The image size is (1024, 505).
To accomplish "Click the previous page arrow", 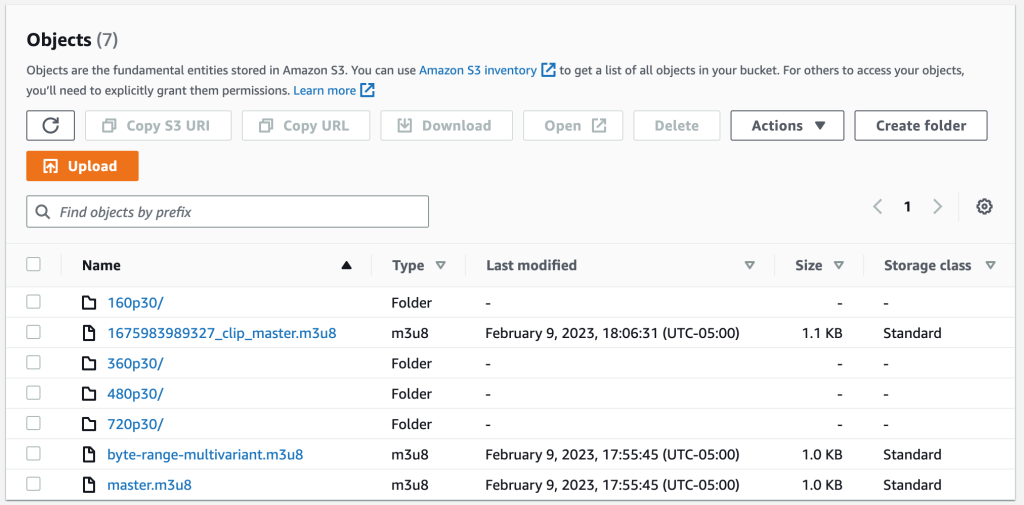I will point(877,207).
